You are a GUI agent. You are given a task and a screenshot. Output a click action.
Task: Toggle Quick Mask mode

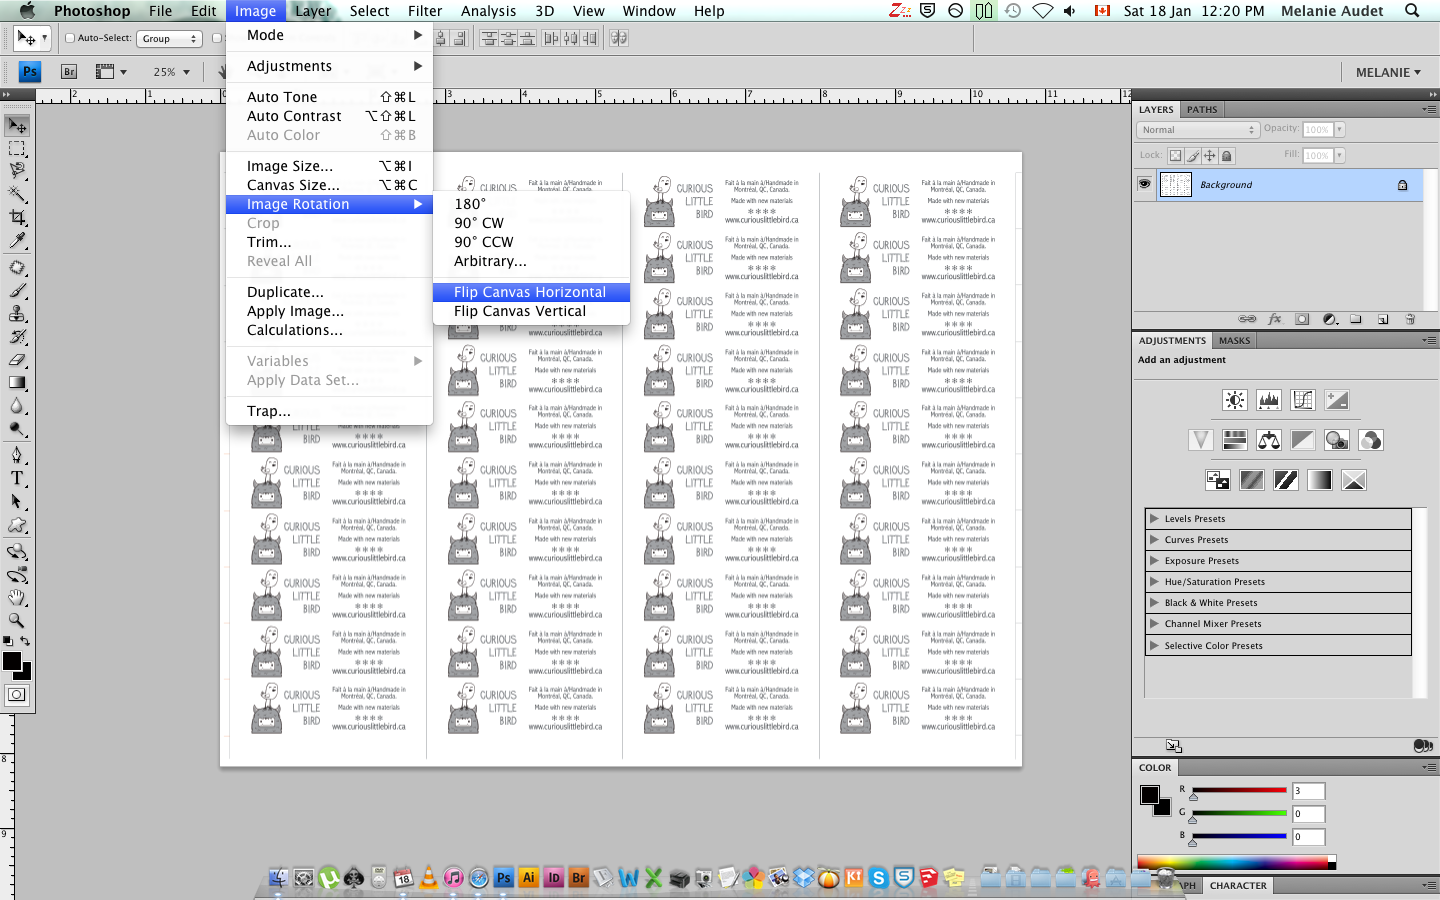pos(17,694)
